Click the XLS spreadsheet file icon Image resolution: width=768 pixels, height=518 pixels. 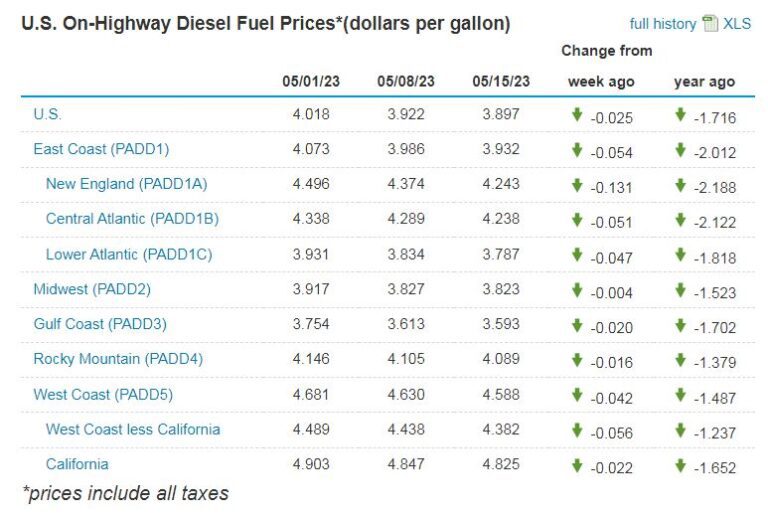711,23
